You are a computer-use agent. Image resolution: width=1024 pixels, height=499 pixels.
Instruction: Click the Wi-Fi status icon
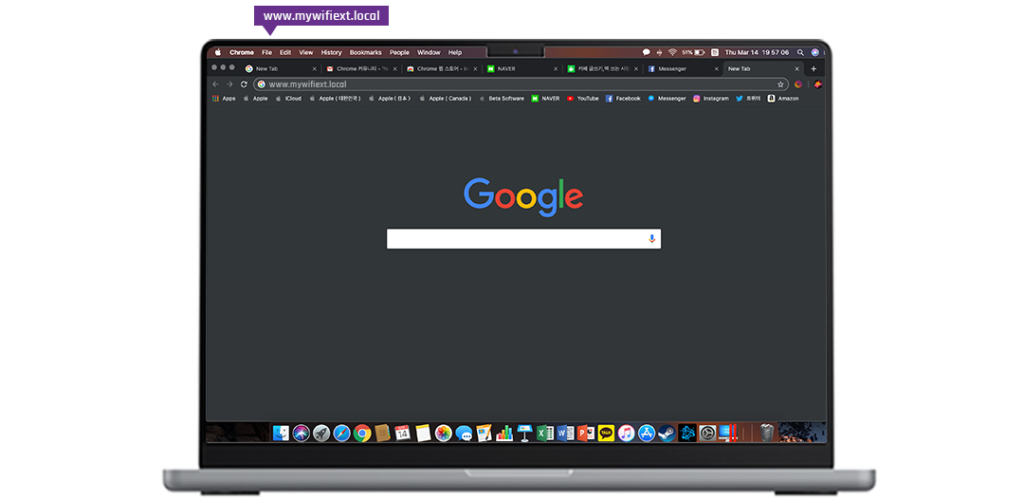tap(672, 52)
